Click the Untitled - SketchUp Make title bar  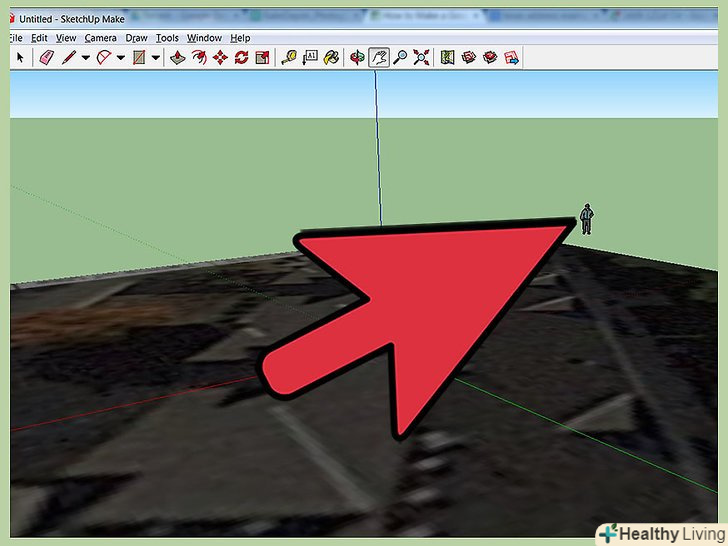[72, 19]
